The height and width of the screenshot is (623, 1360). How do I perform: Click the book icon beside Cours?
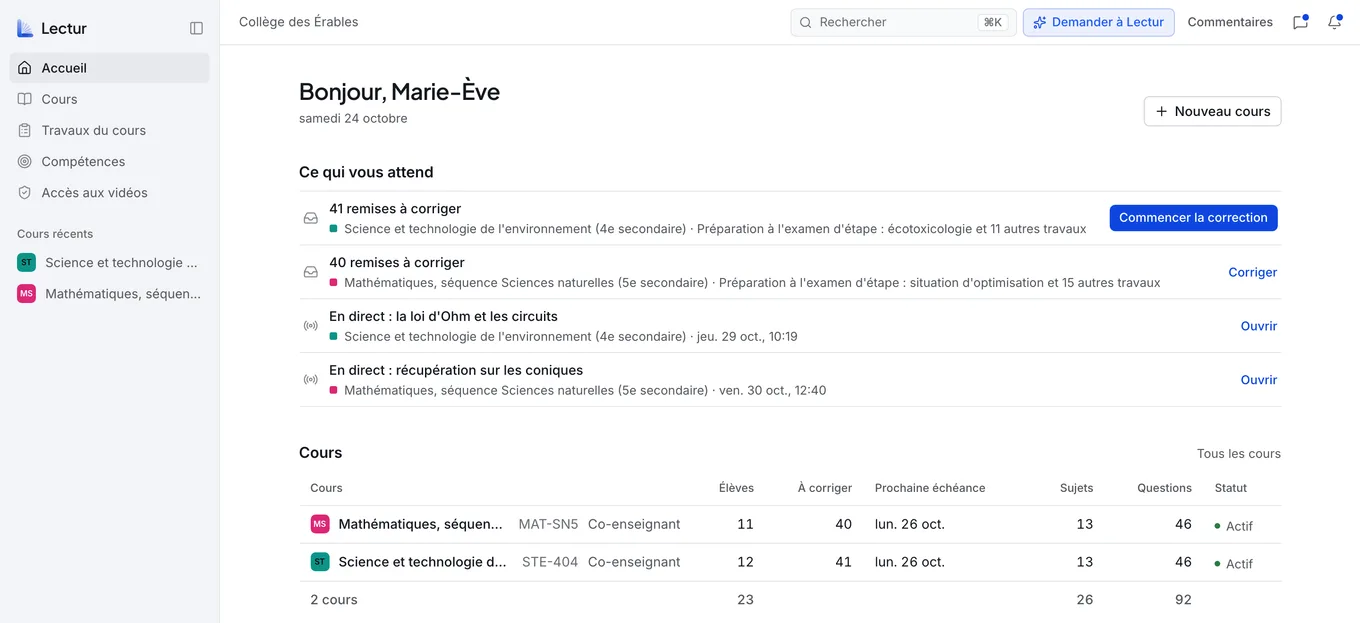tap(25, 99)
